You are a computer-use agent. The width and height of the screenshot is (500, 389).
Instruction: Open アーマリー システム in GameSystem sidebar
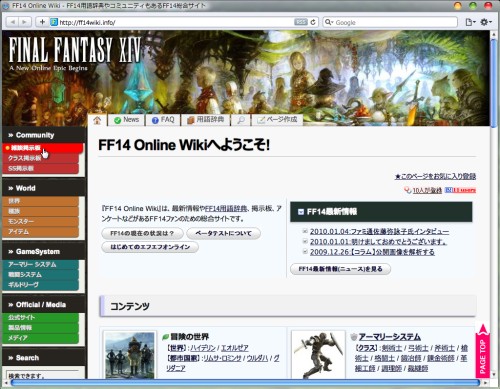coord(41,264)
